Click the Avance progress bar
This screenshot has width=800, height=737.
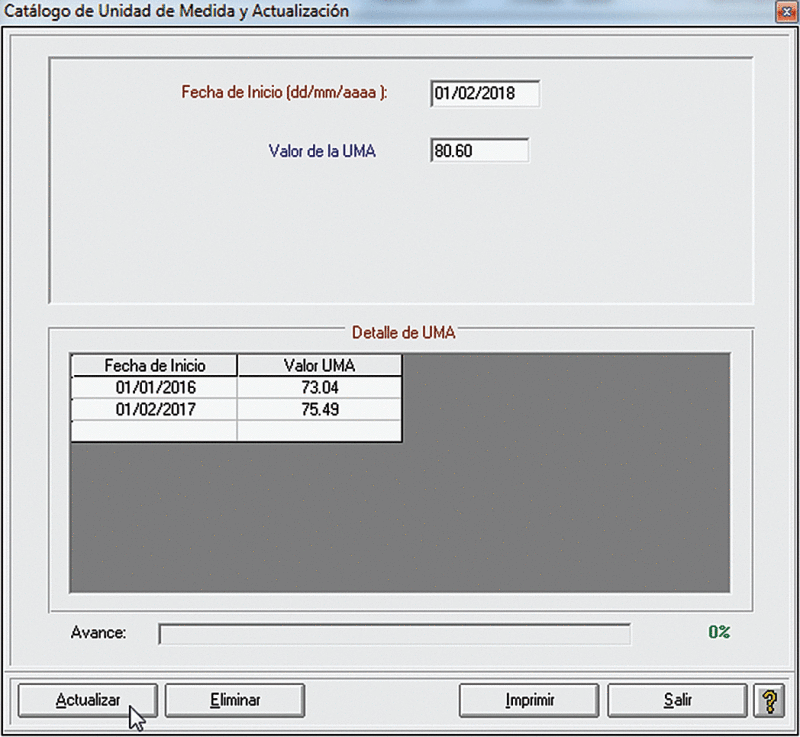(x=394, y=634)
